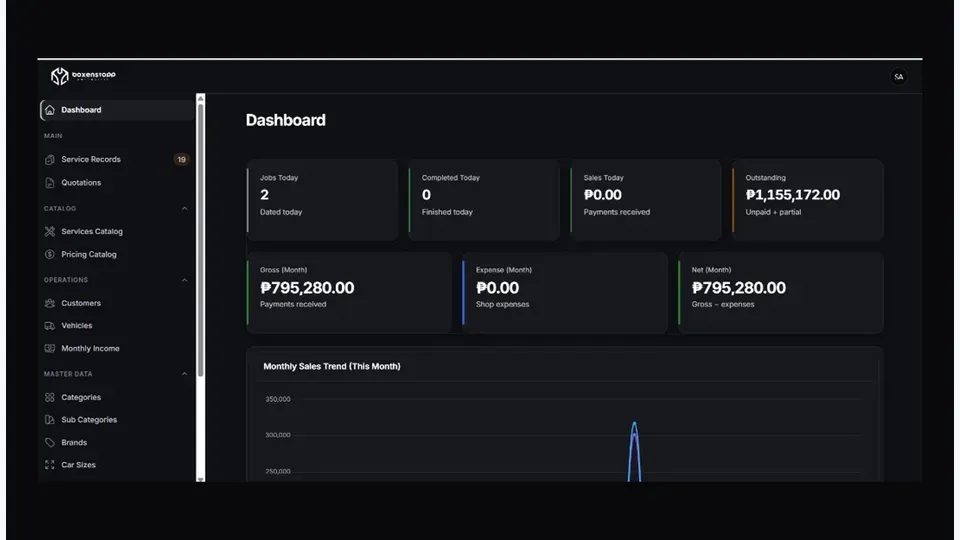The height and width of the screenshot is (540, 960).
Task: Click the Dashboard home icon
Action: click(50, 110)
